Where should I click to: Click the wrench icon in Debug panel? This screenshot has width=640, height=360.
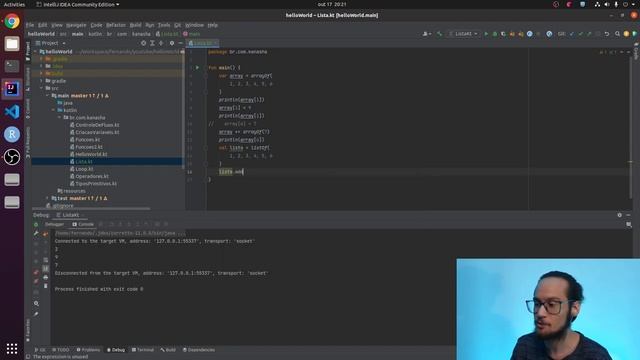[36, 233]
